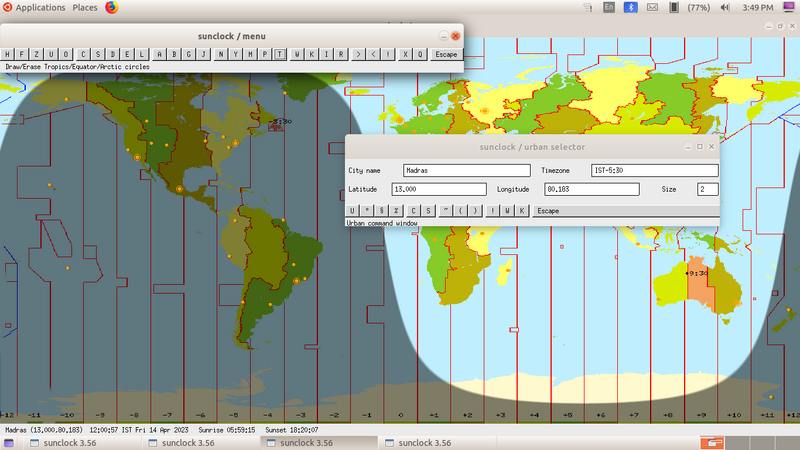Click the Q button in sunclock menu

pos(420,54)
